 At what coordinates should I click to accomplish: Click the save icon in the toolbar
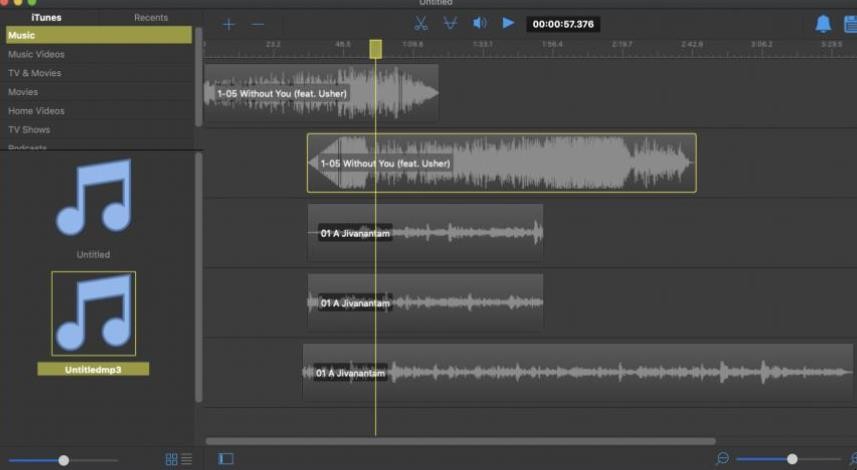(850, 24)
